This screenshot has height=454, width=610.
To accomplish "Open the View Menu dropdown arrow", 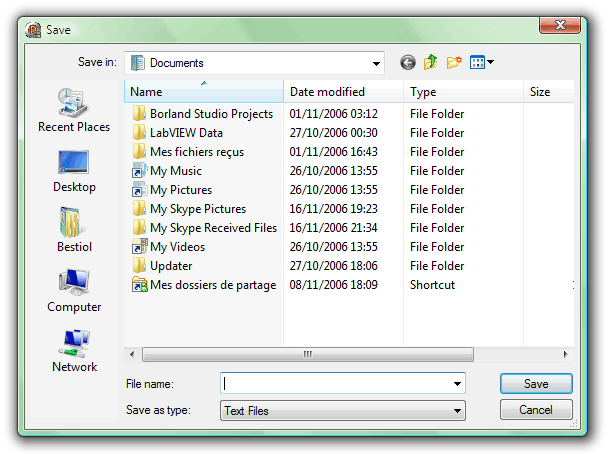I will click(491, 63).
